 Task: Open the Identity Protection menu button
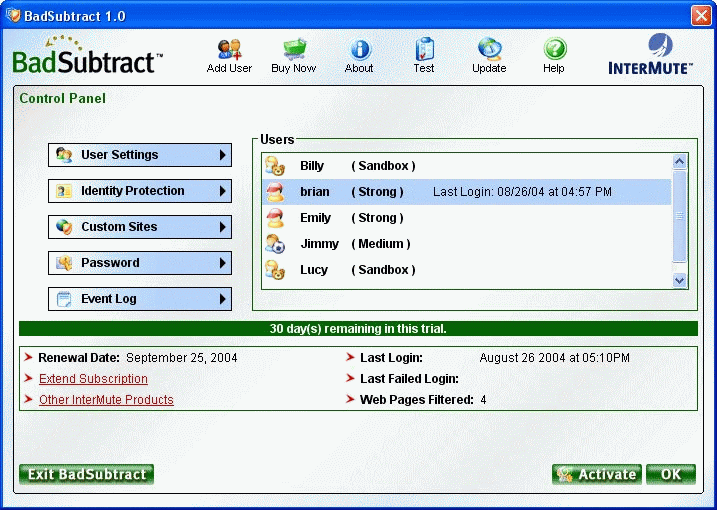(x=140, y=191)
